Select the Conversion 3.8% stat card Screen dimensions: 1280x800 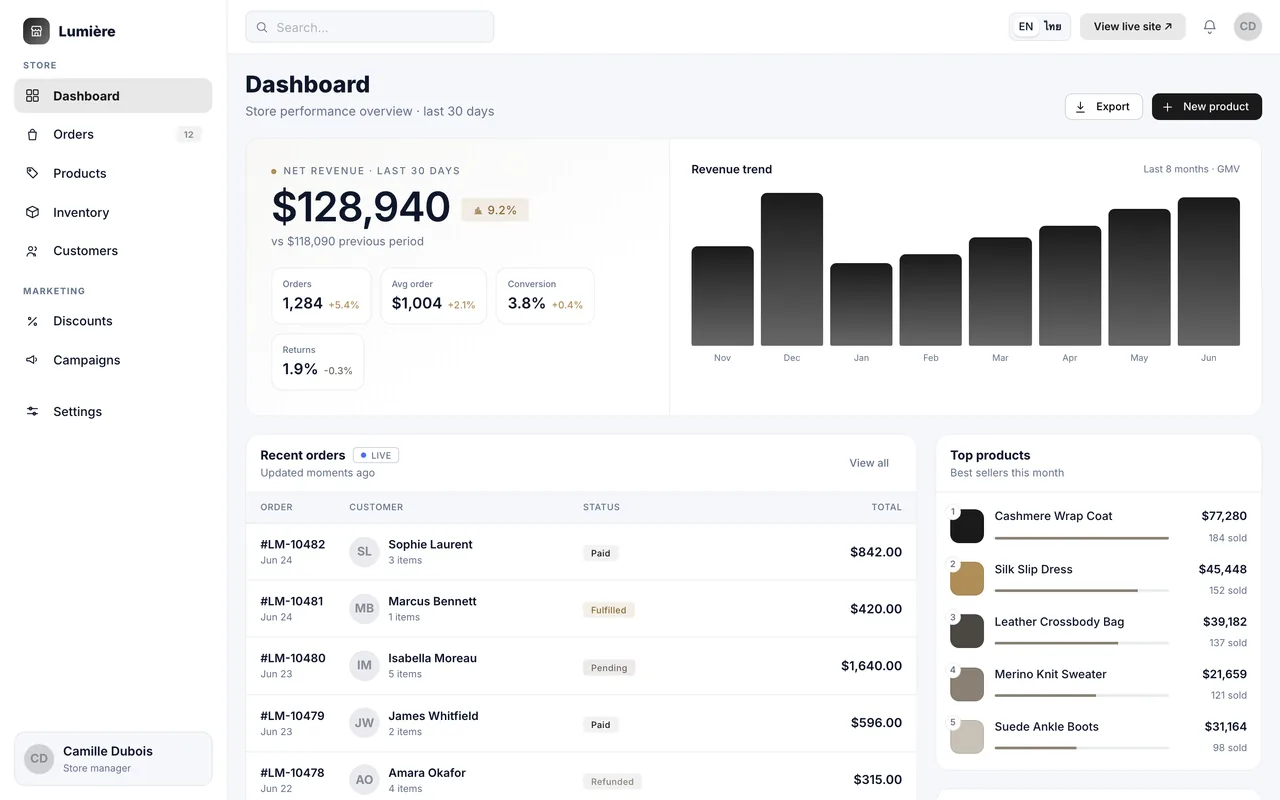click(545, 296)
